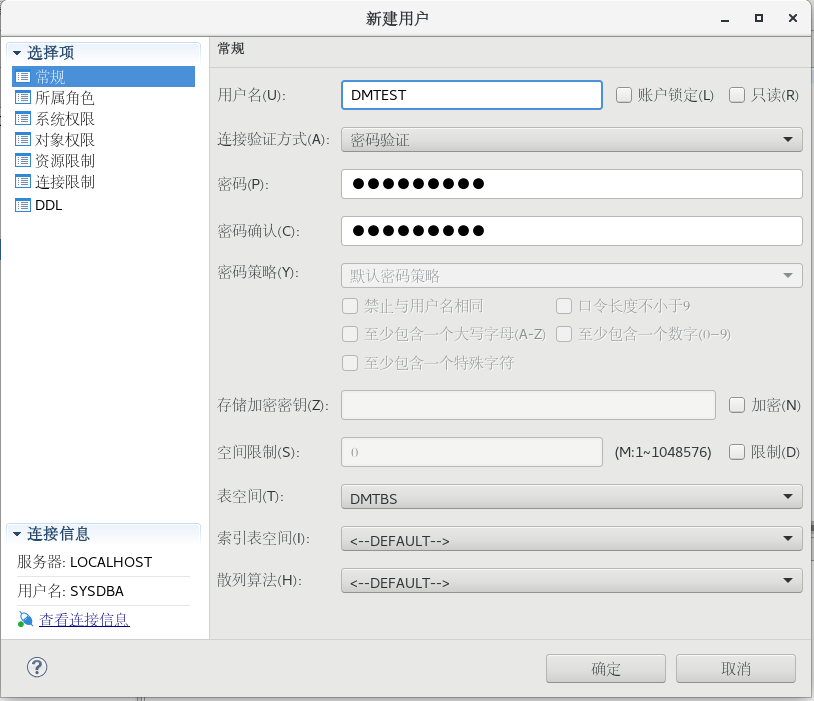Screen dimensions: 814x701
Task: Click the connection info icon beside 查看连接信息
Action: (x=25, y=619)
